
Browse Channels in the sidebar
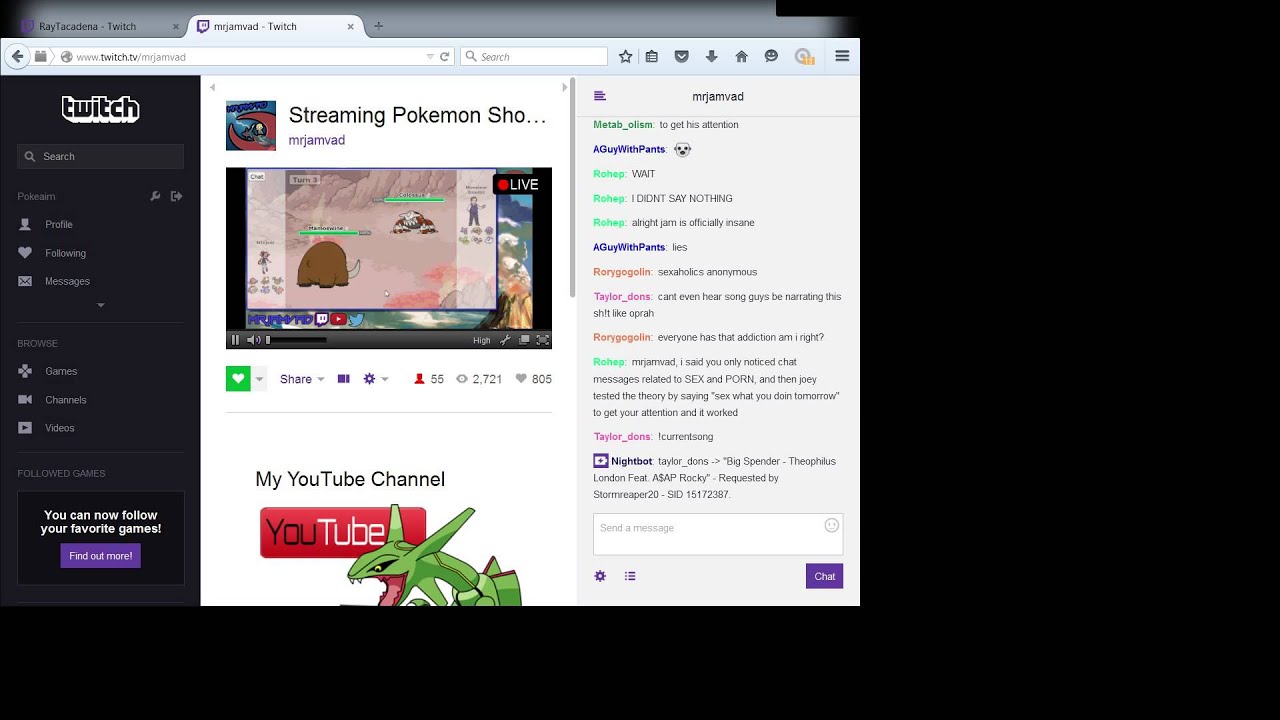coord(66,400)
